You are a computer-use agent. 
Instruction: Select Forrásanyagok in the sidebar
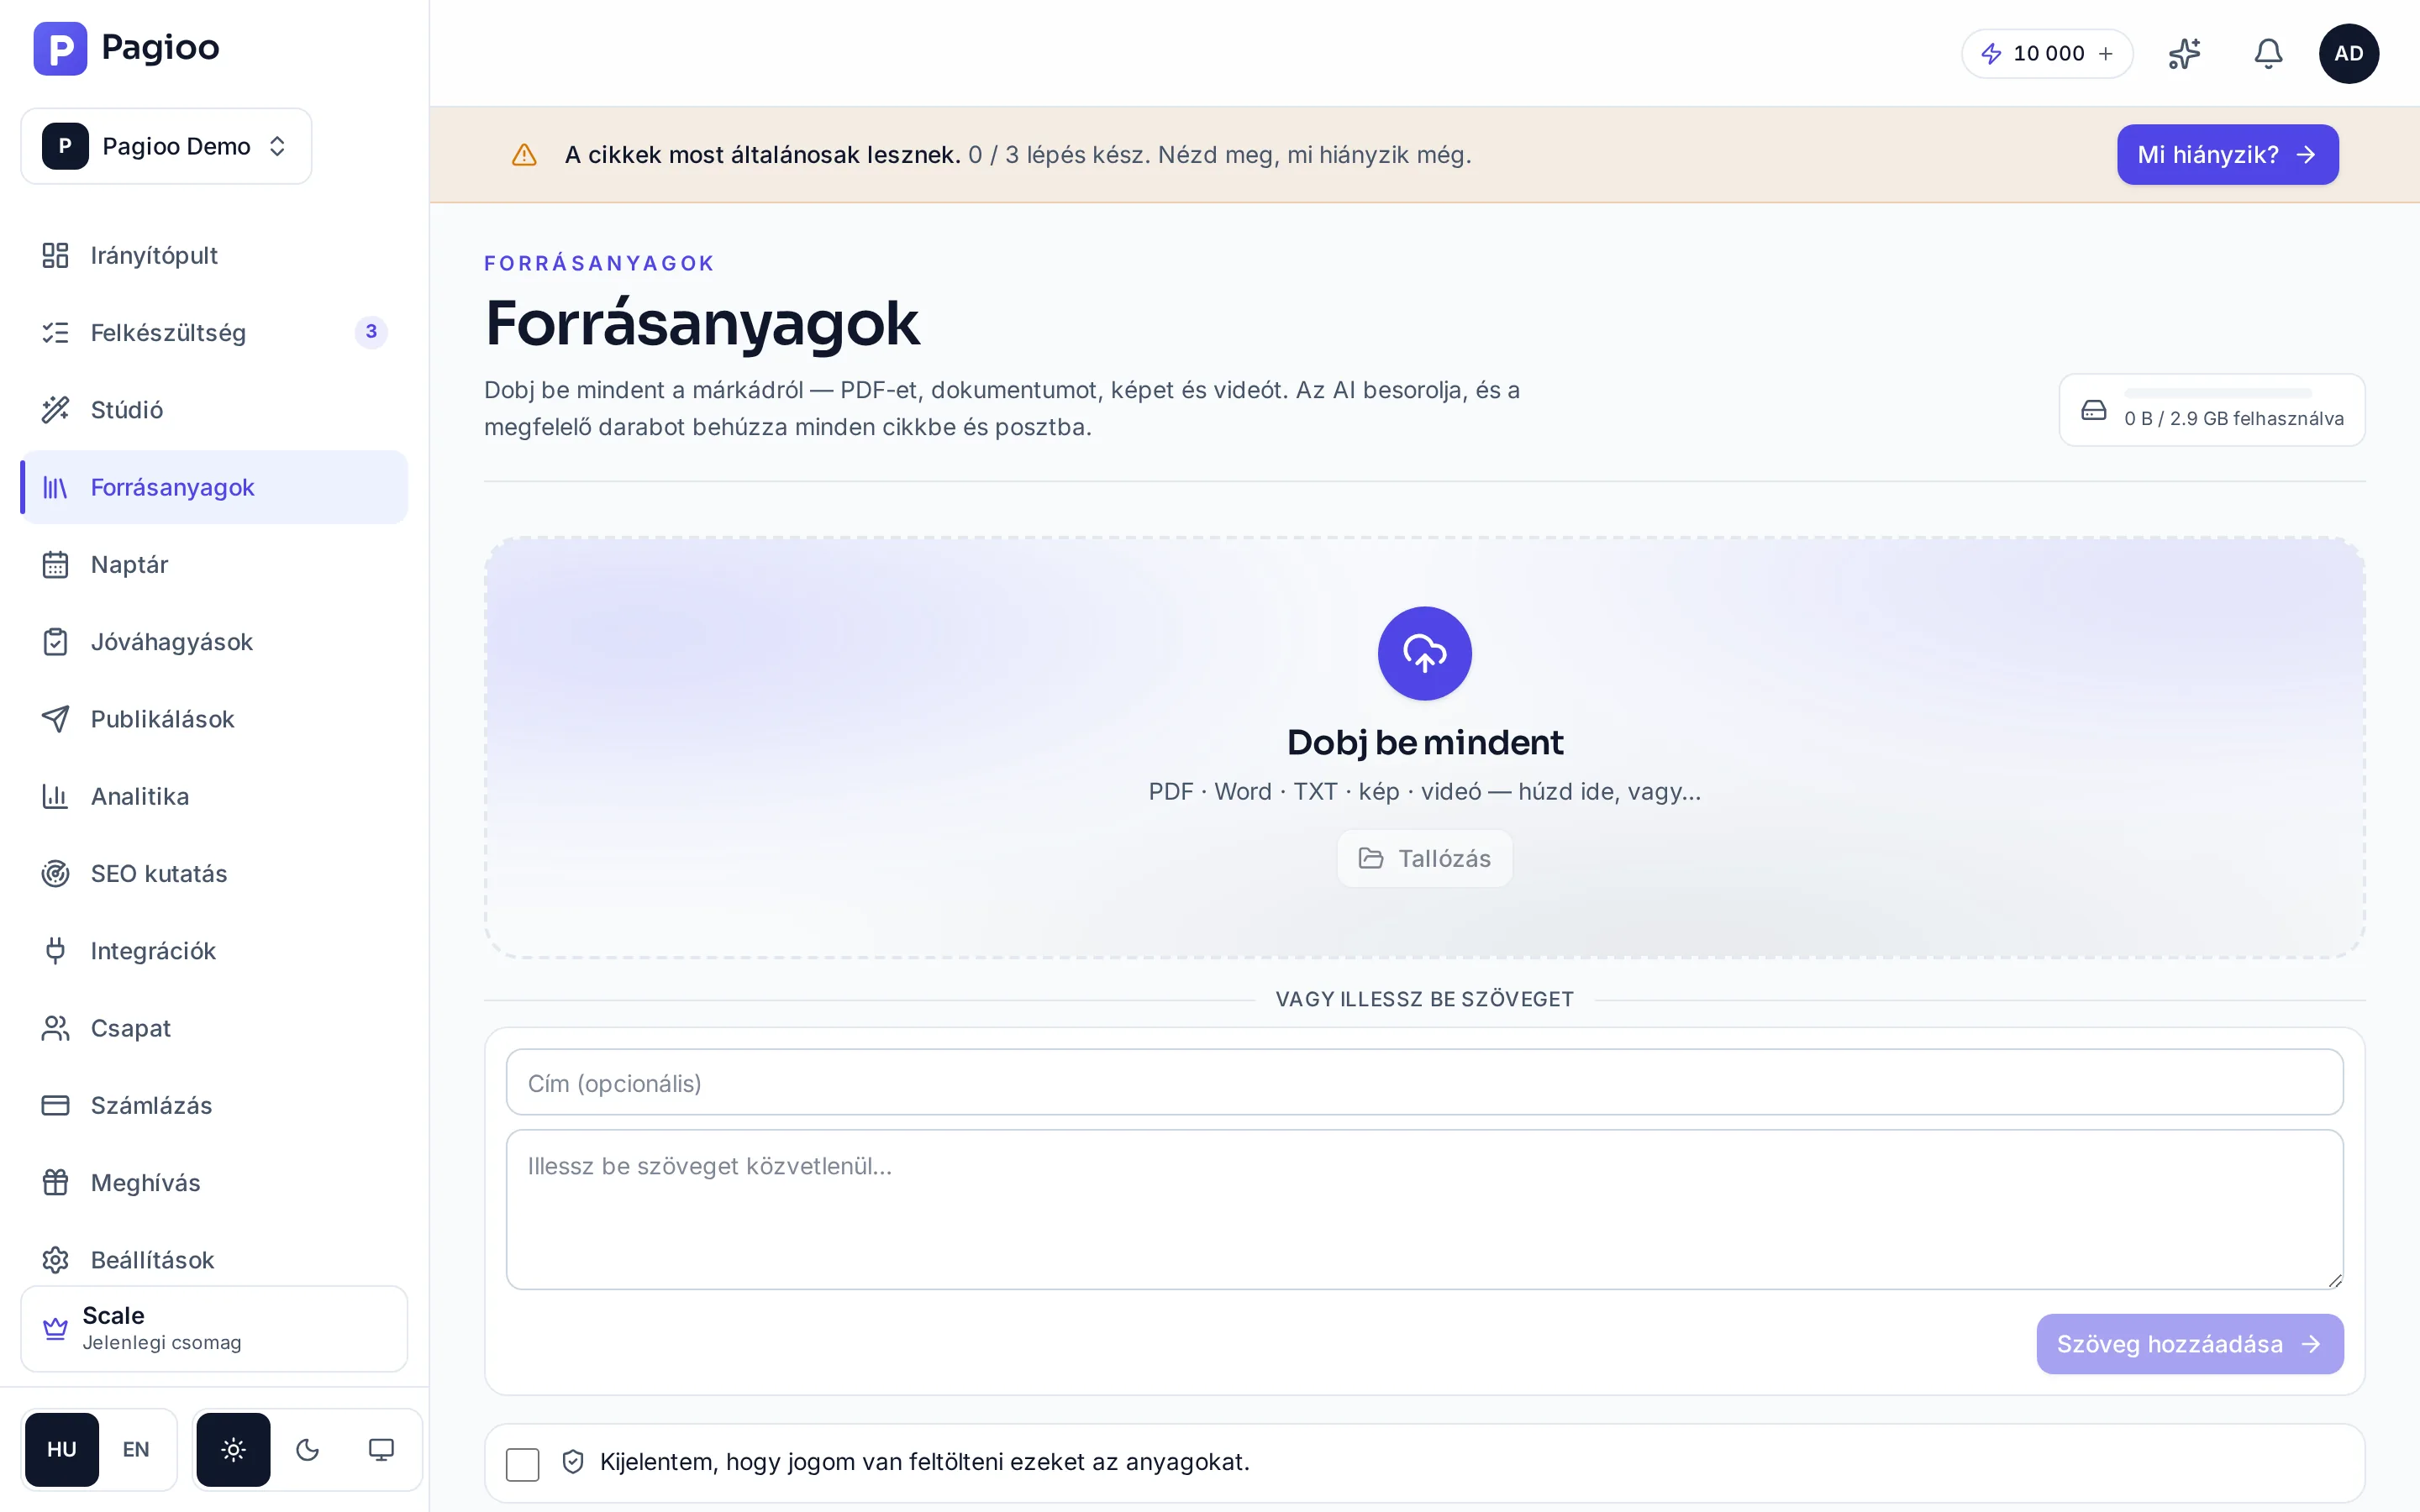(x=214, y=487)
